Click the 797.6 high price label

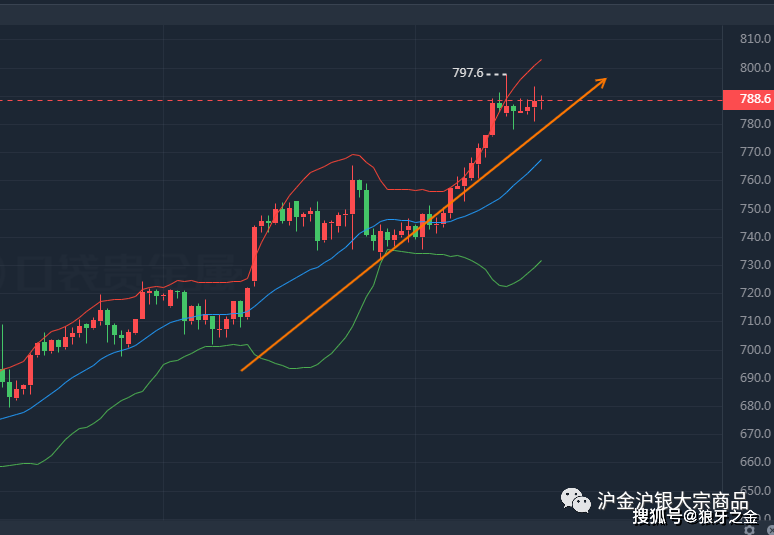(468, 73)
